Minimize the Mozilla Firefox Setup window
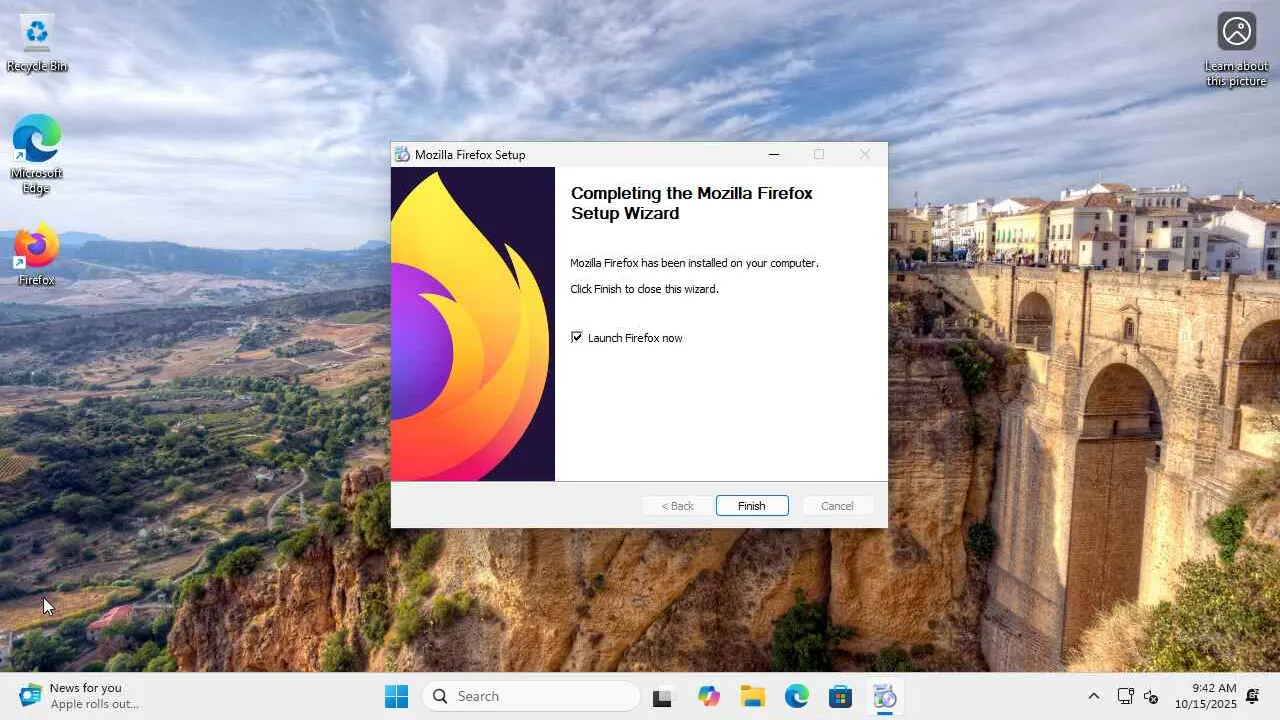 coord(774,154)
